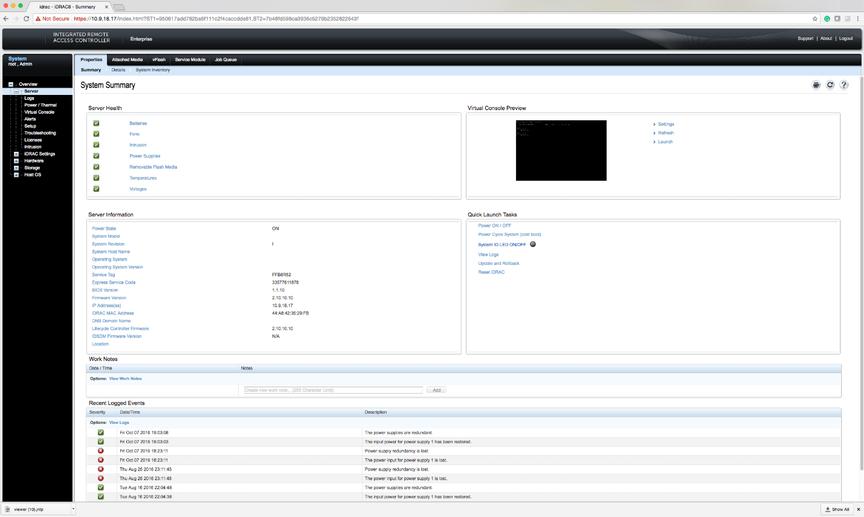Open the help question mark icon

[844, 85]
